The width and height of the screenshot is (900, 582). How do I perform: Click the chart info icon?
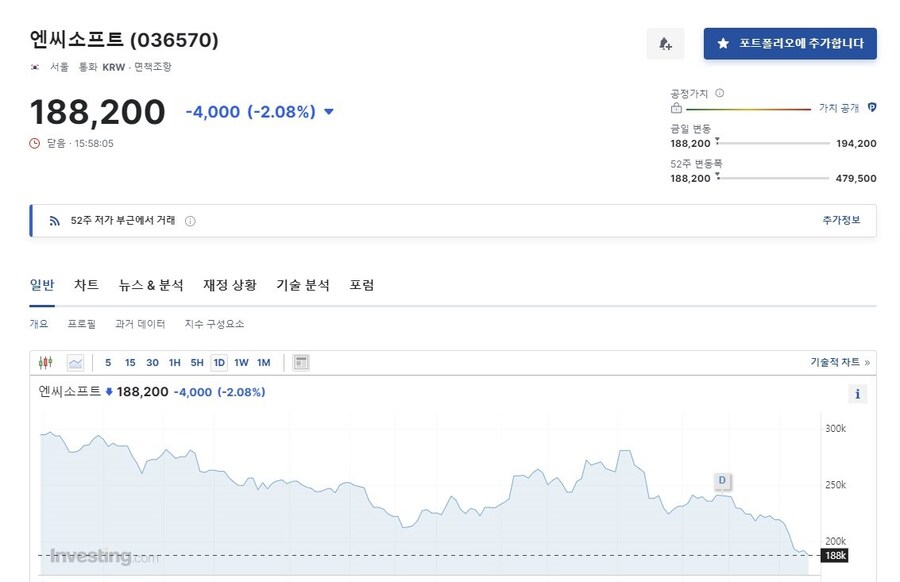pos(857,394)
